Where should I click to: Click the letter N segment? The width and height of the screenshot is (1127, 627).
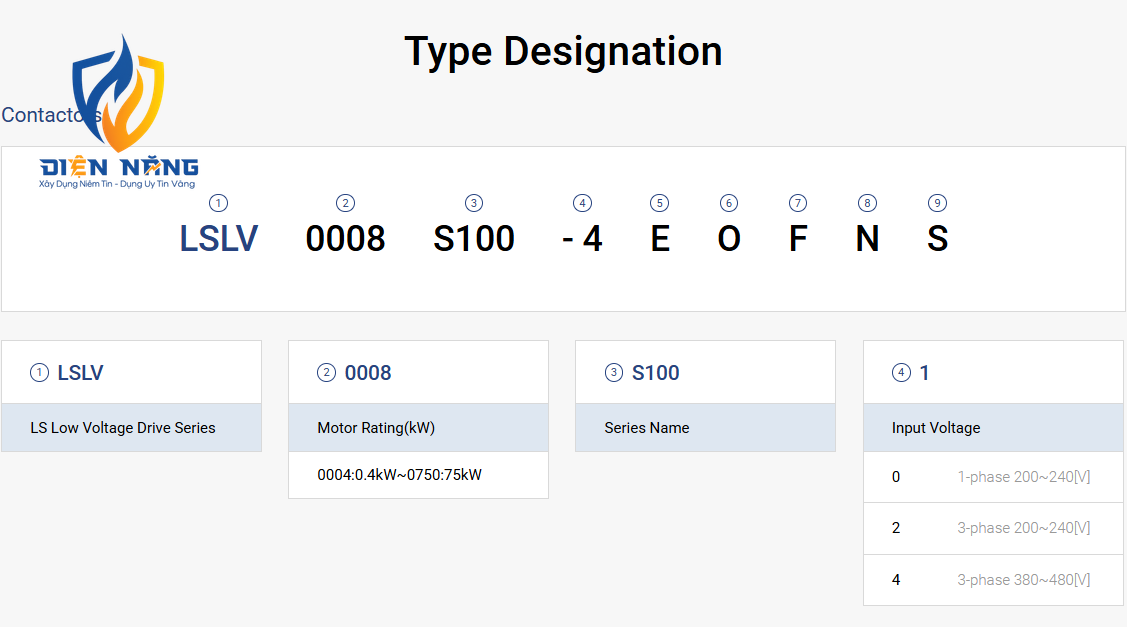click(x=868, y=239)
